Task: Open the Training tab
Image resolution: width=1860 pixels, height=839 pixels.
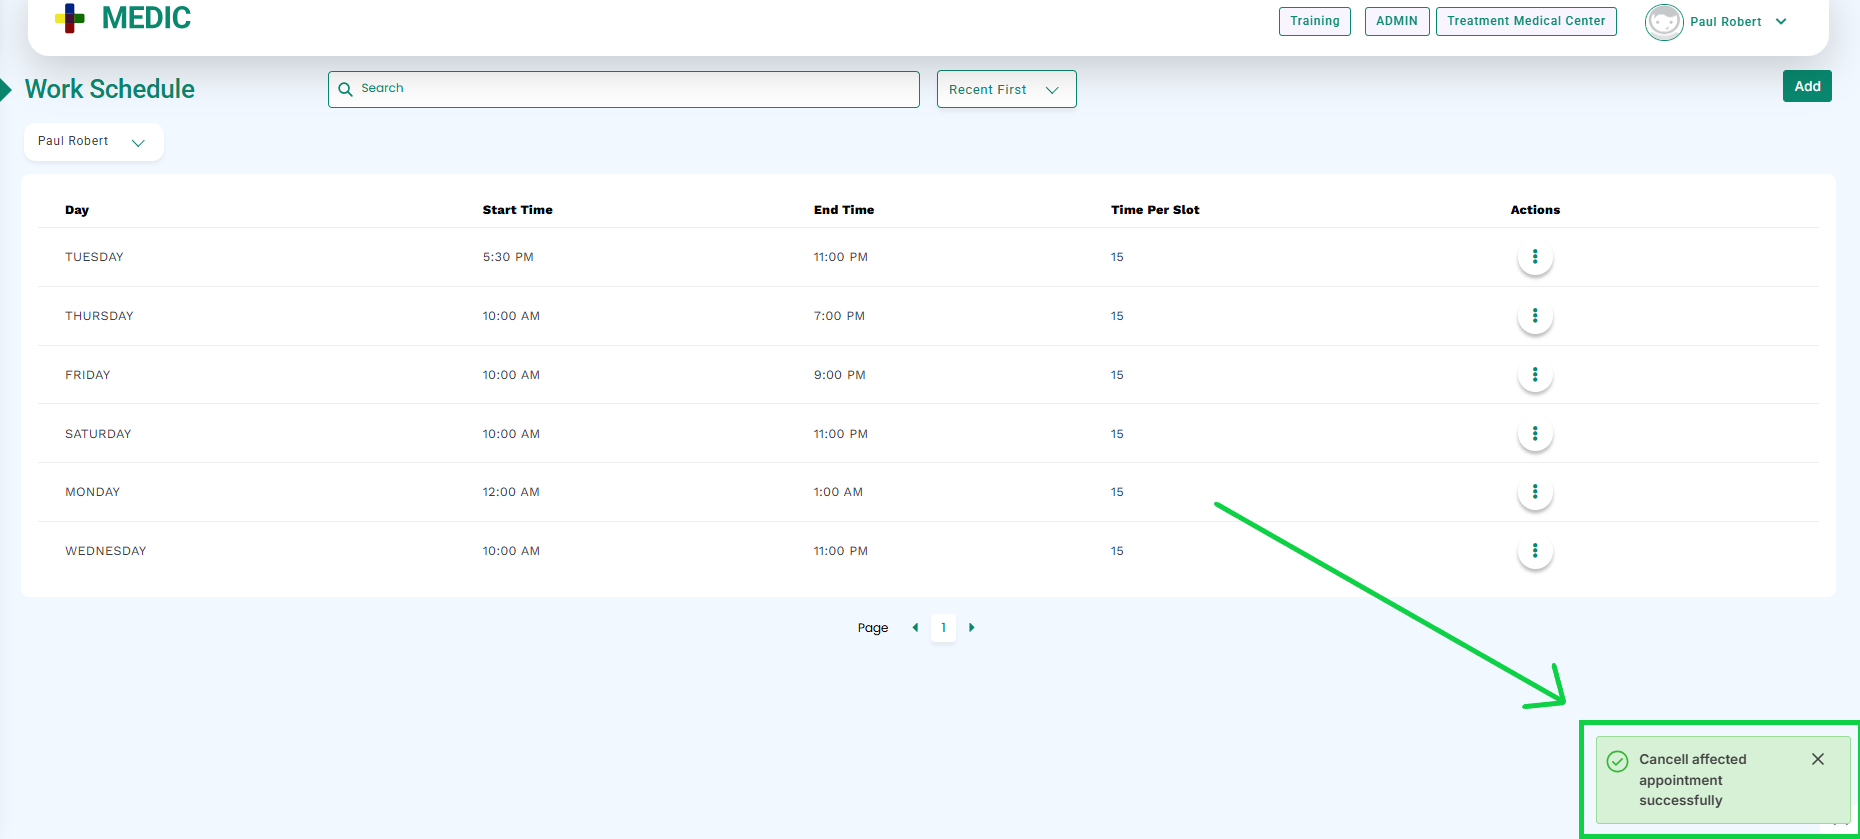Action: pyautogui.click(x=1314, y=21)
